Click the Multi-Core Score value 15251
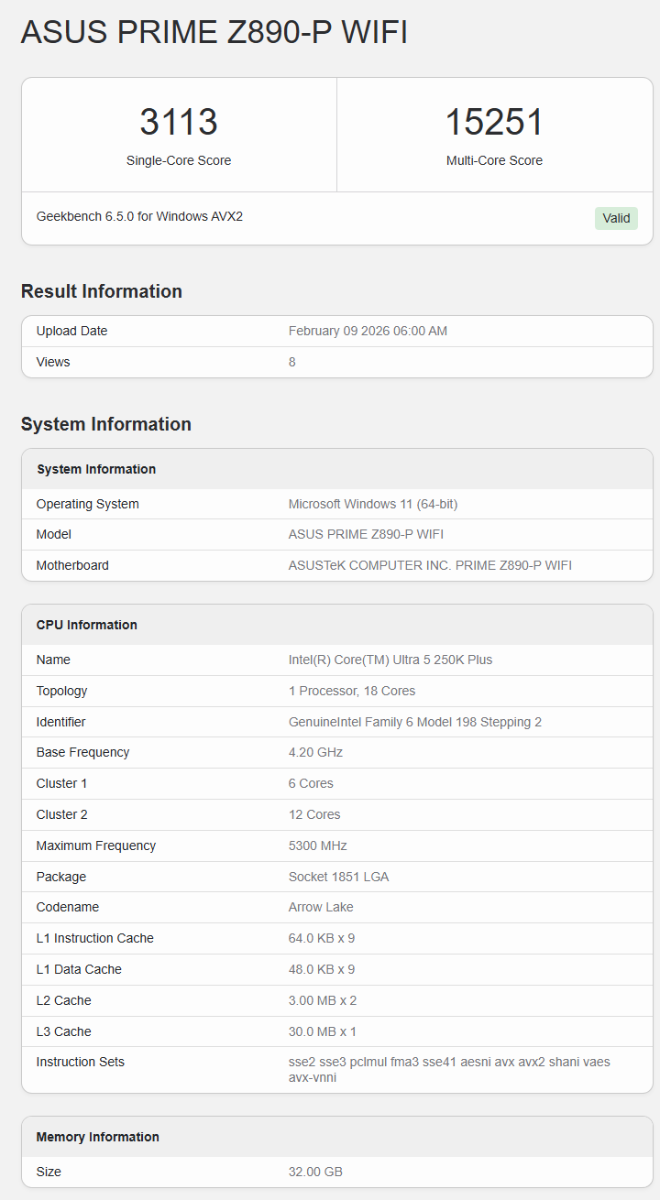Screen dimensions: 660x1200 pos(494,122)
